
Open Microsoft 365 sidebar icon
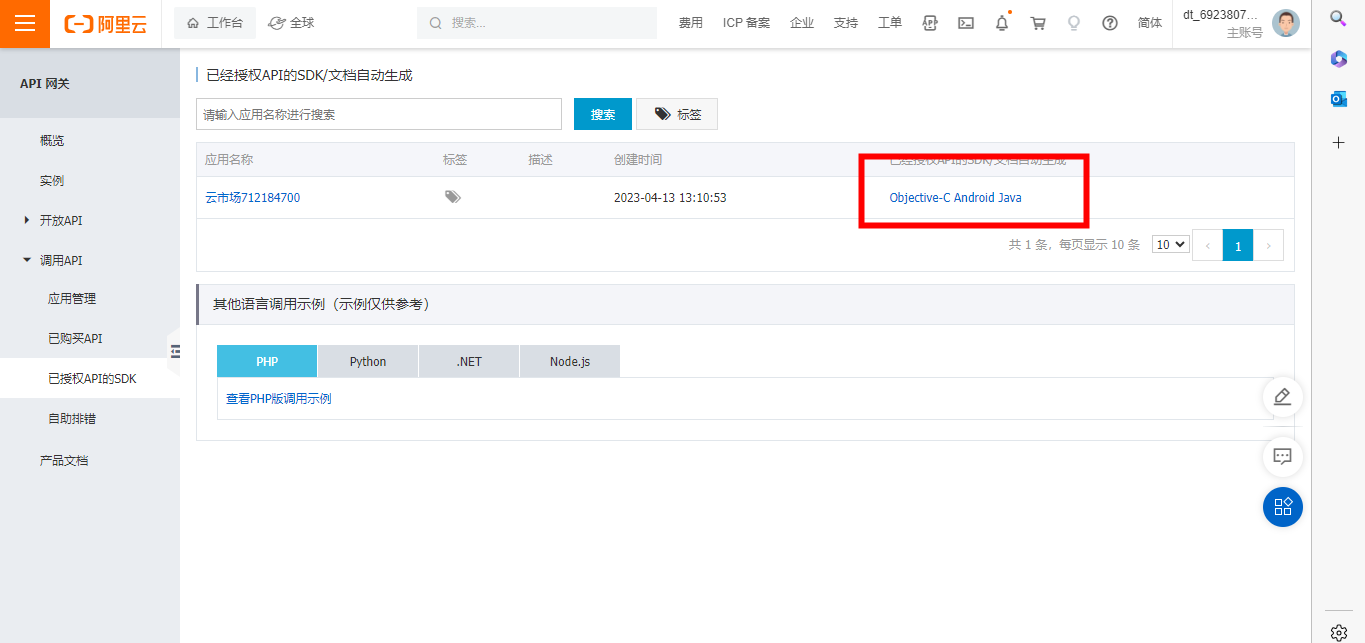1338,58
